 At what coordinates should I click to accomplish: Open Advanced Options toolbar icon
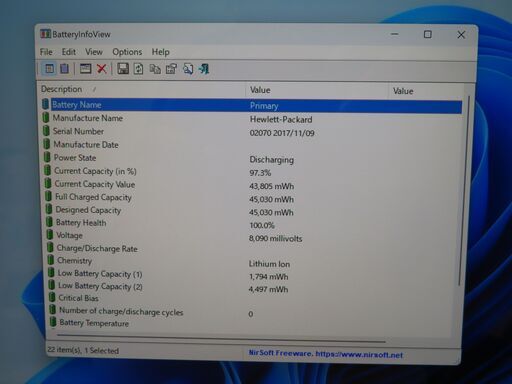85,69
